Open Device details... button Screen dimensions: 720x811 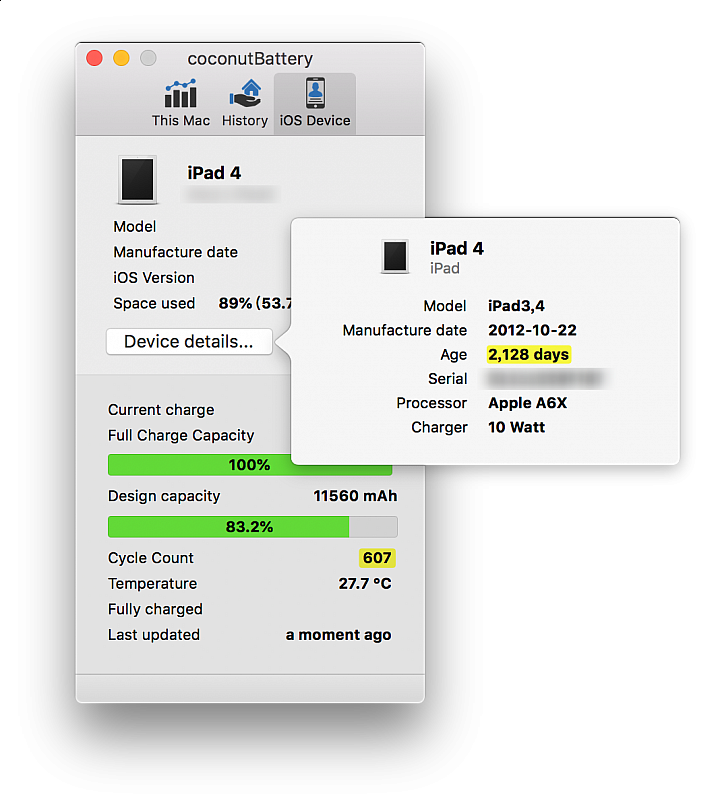pos(189,341)
